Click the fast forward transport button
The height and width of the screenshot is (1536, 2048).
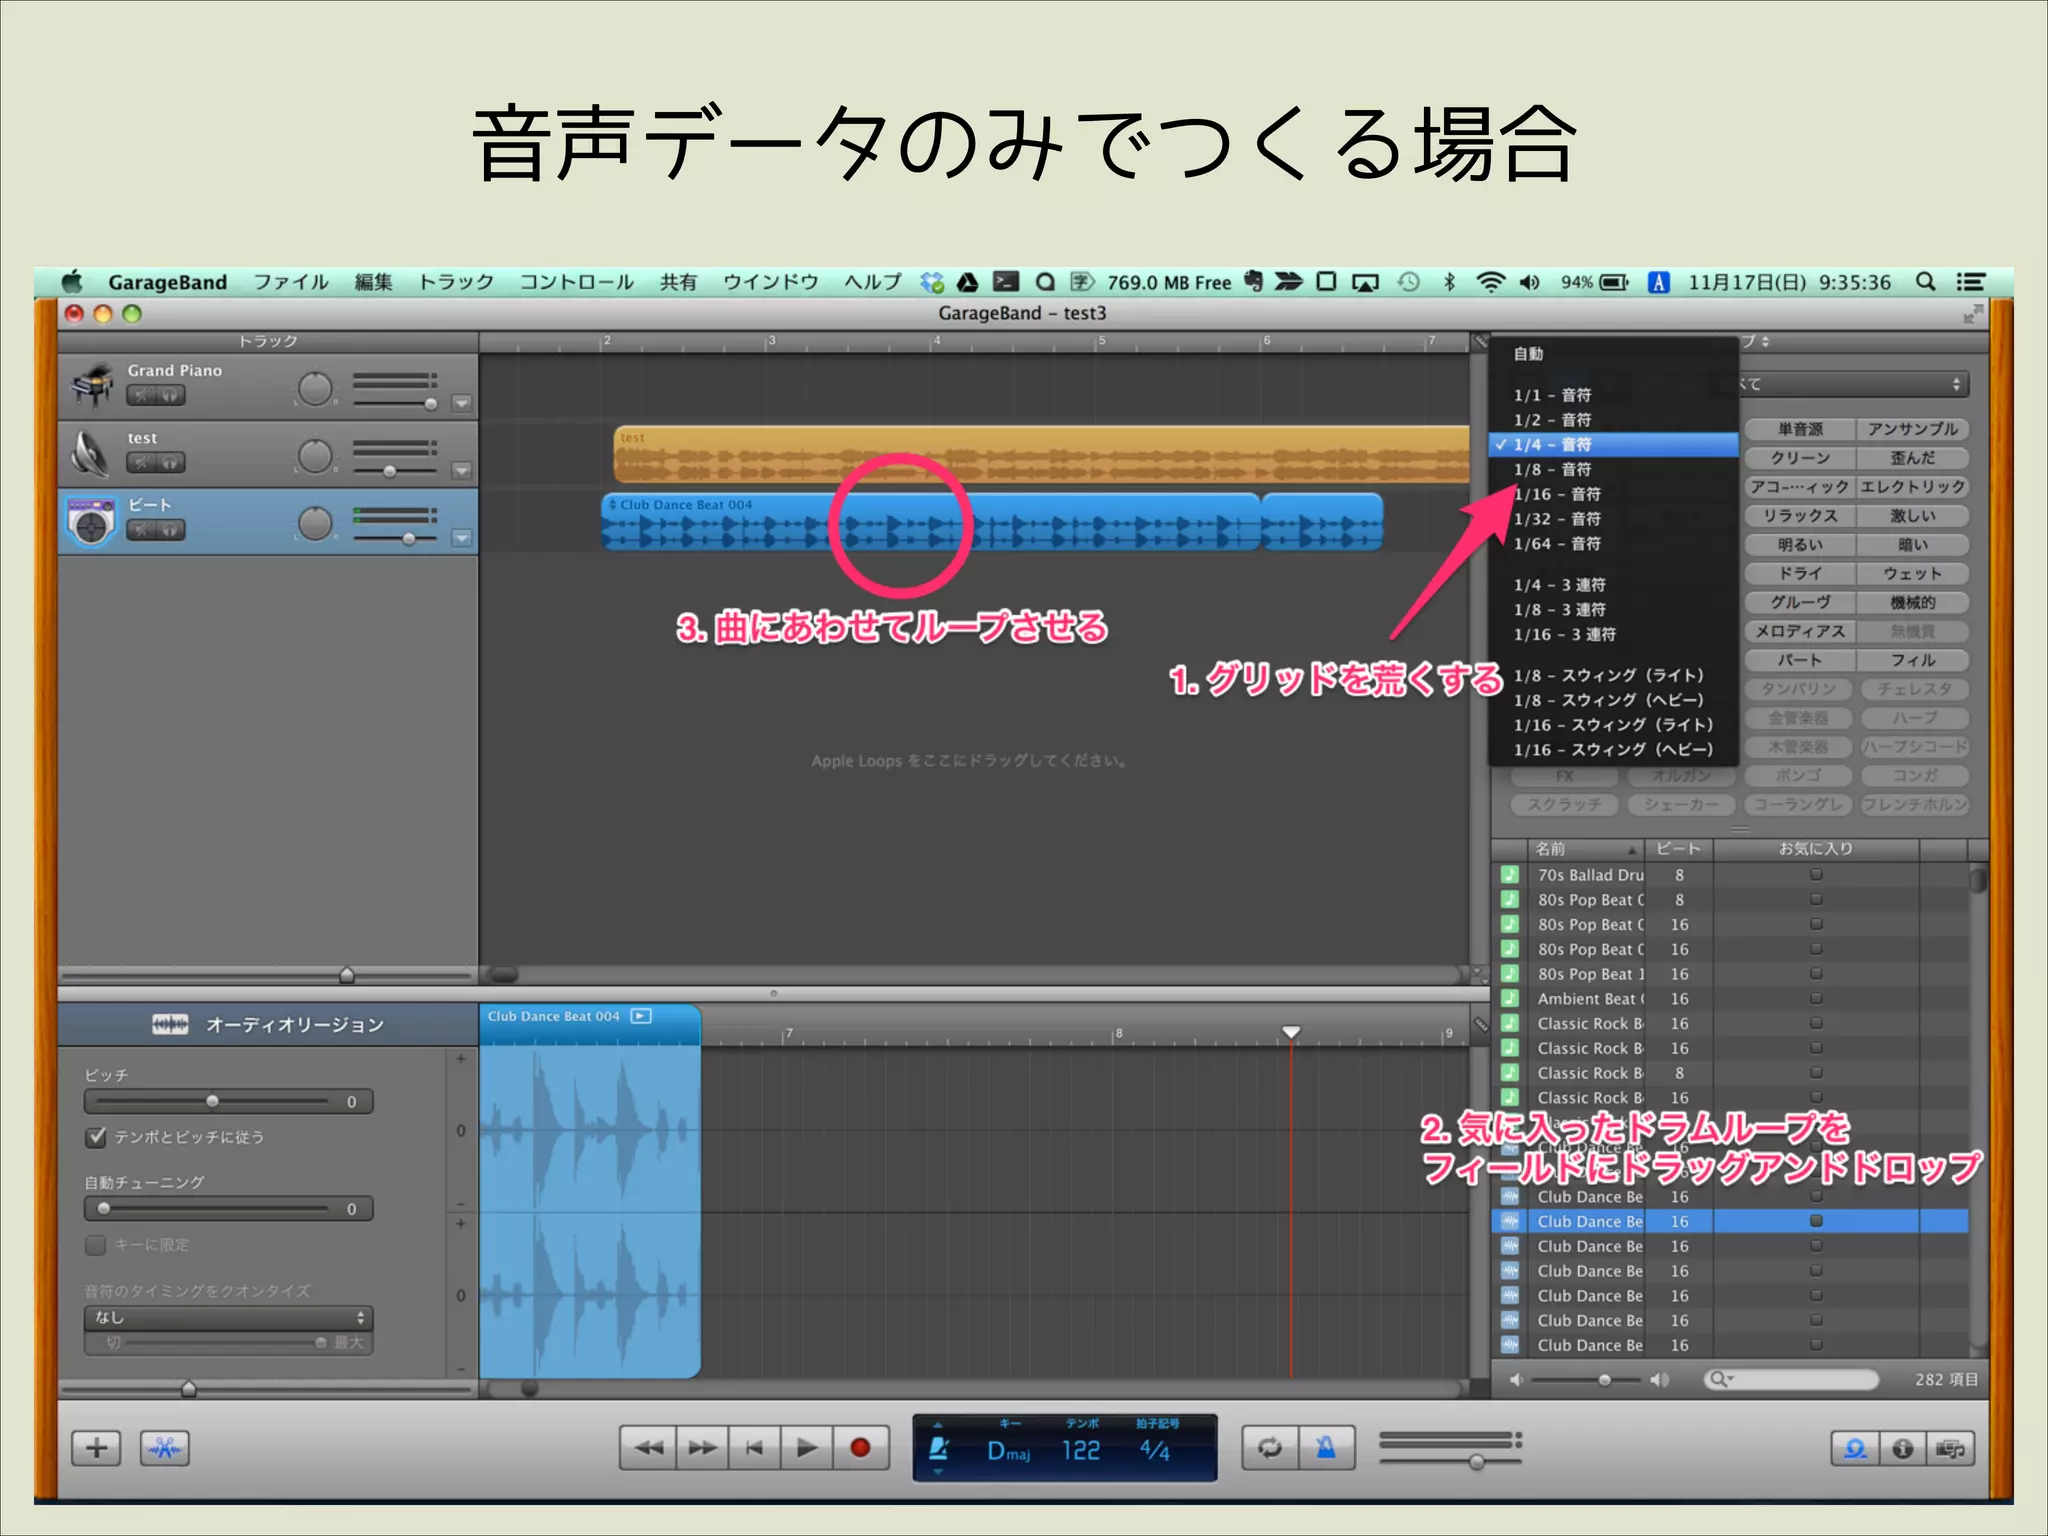tap(702, 1447)
